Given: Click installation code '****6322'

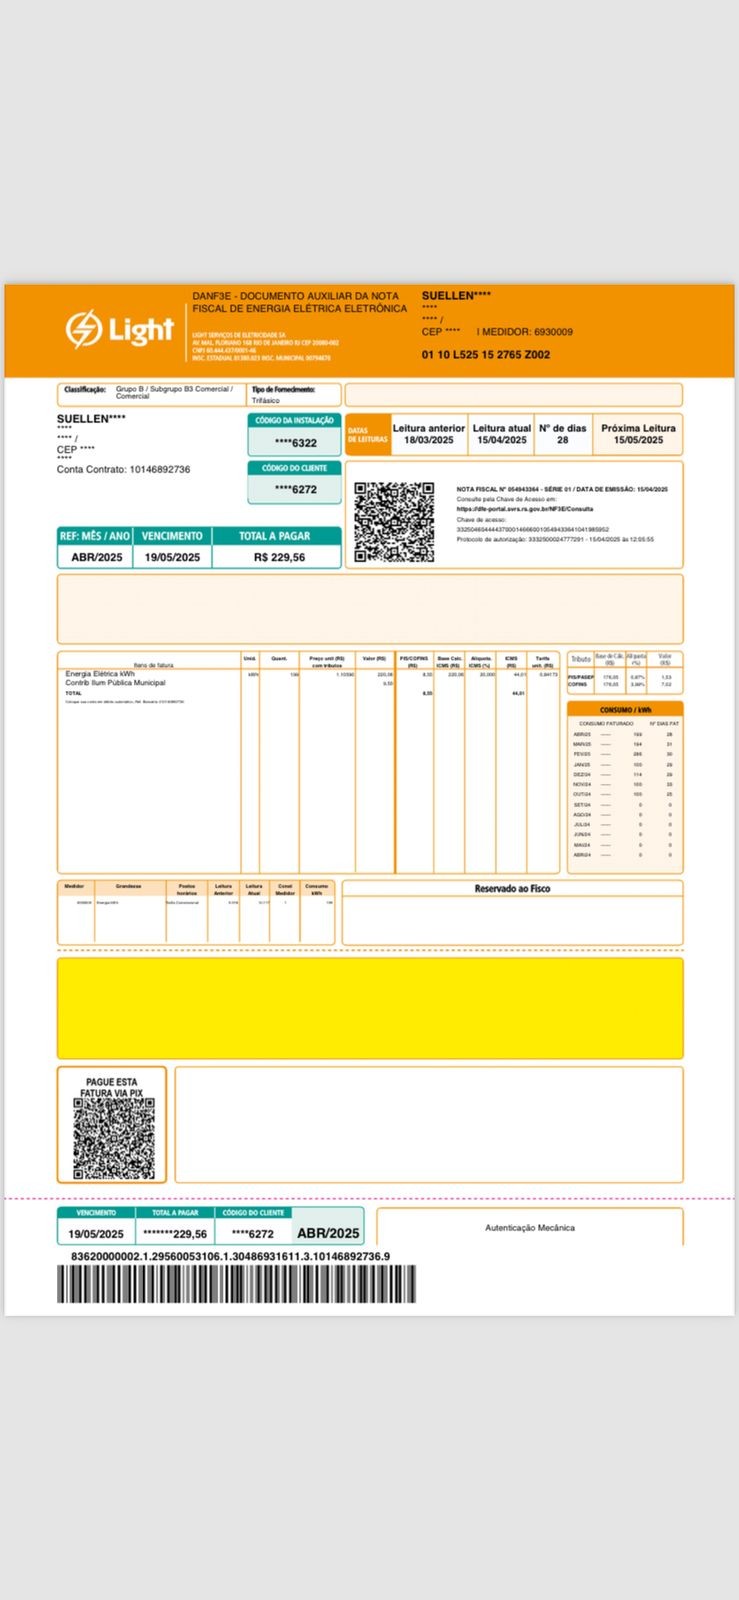Looking at the screenshot, I should tap(296, 443).
